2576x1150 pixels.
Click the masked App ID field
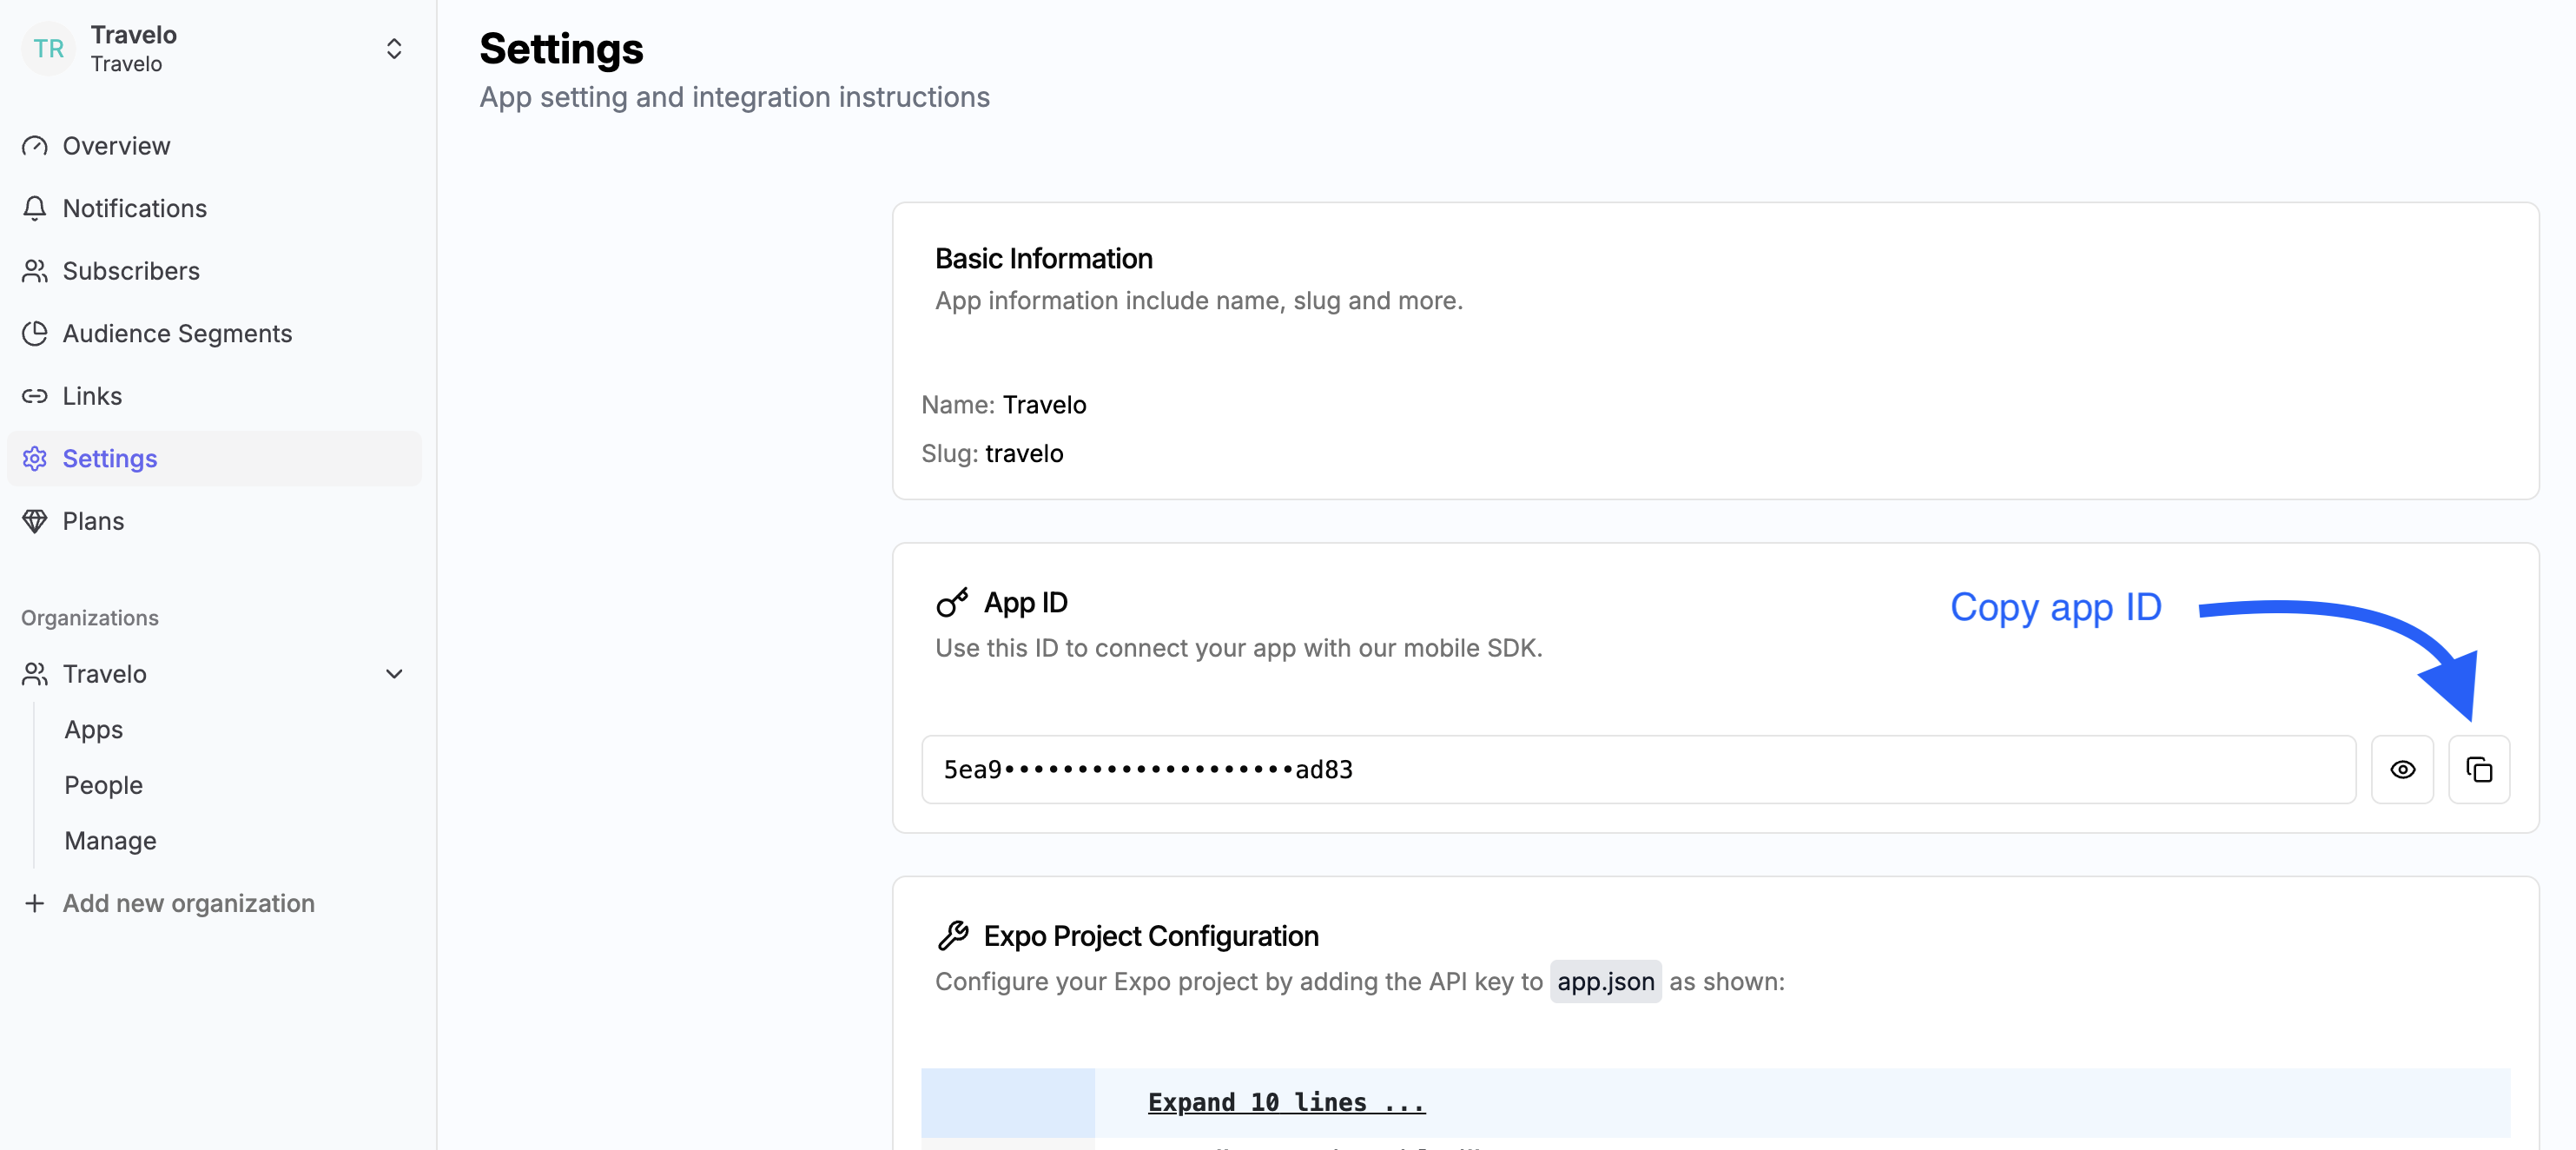[1638, 769]
